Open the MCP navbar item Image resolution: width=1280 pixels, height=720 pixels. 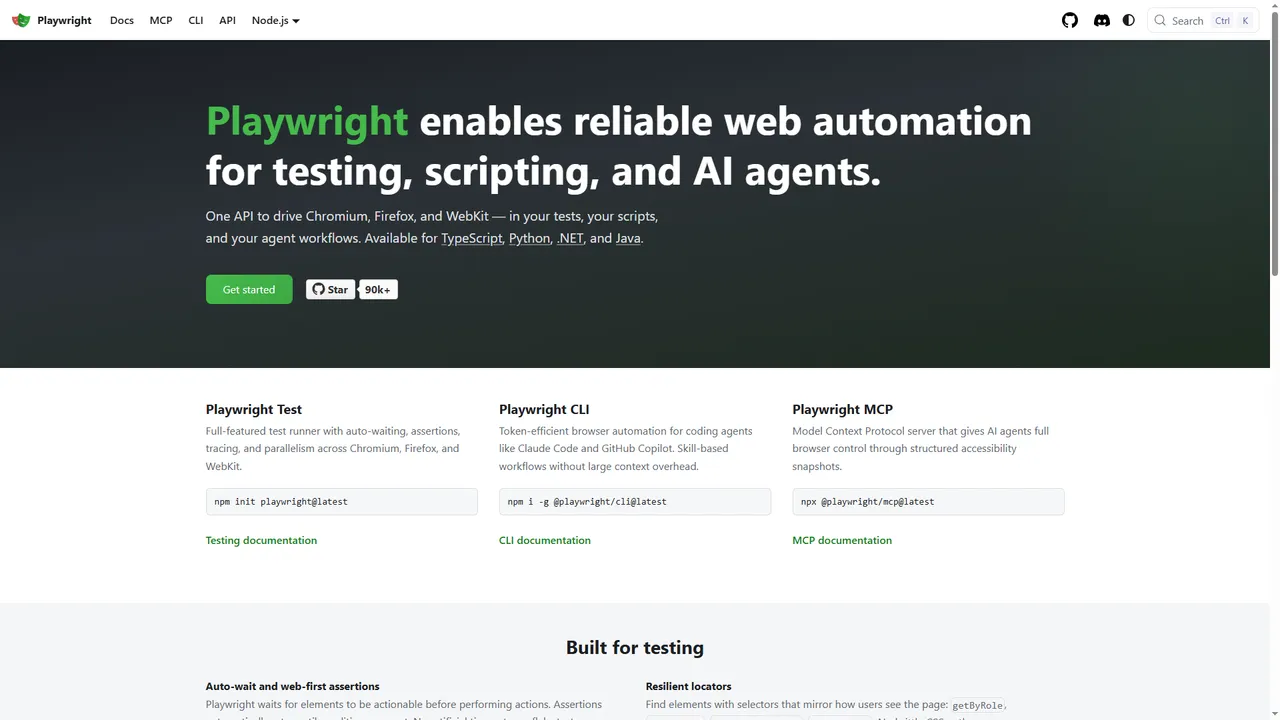pyautogui.click(x=161, y=20)
